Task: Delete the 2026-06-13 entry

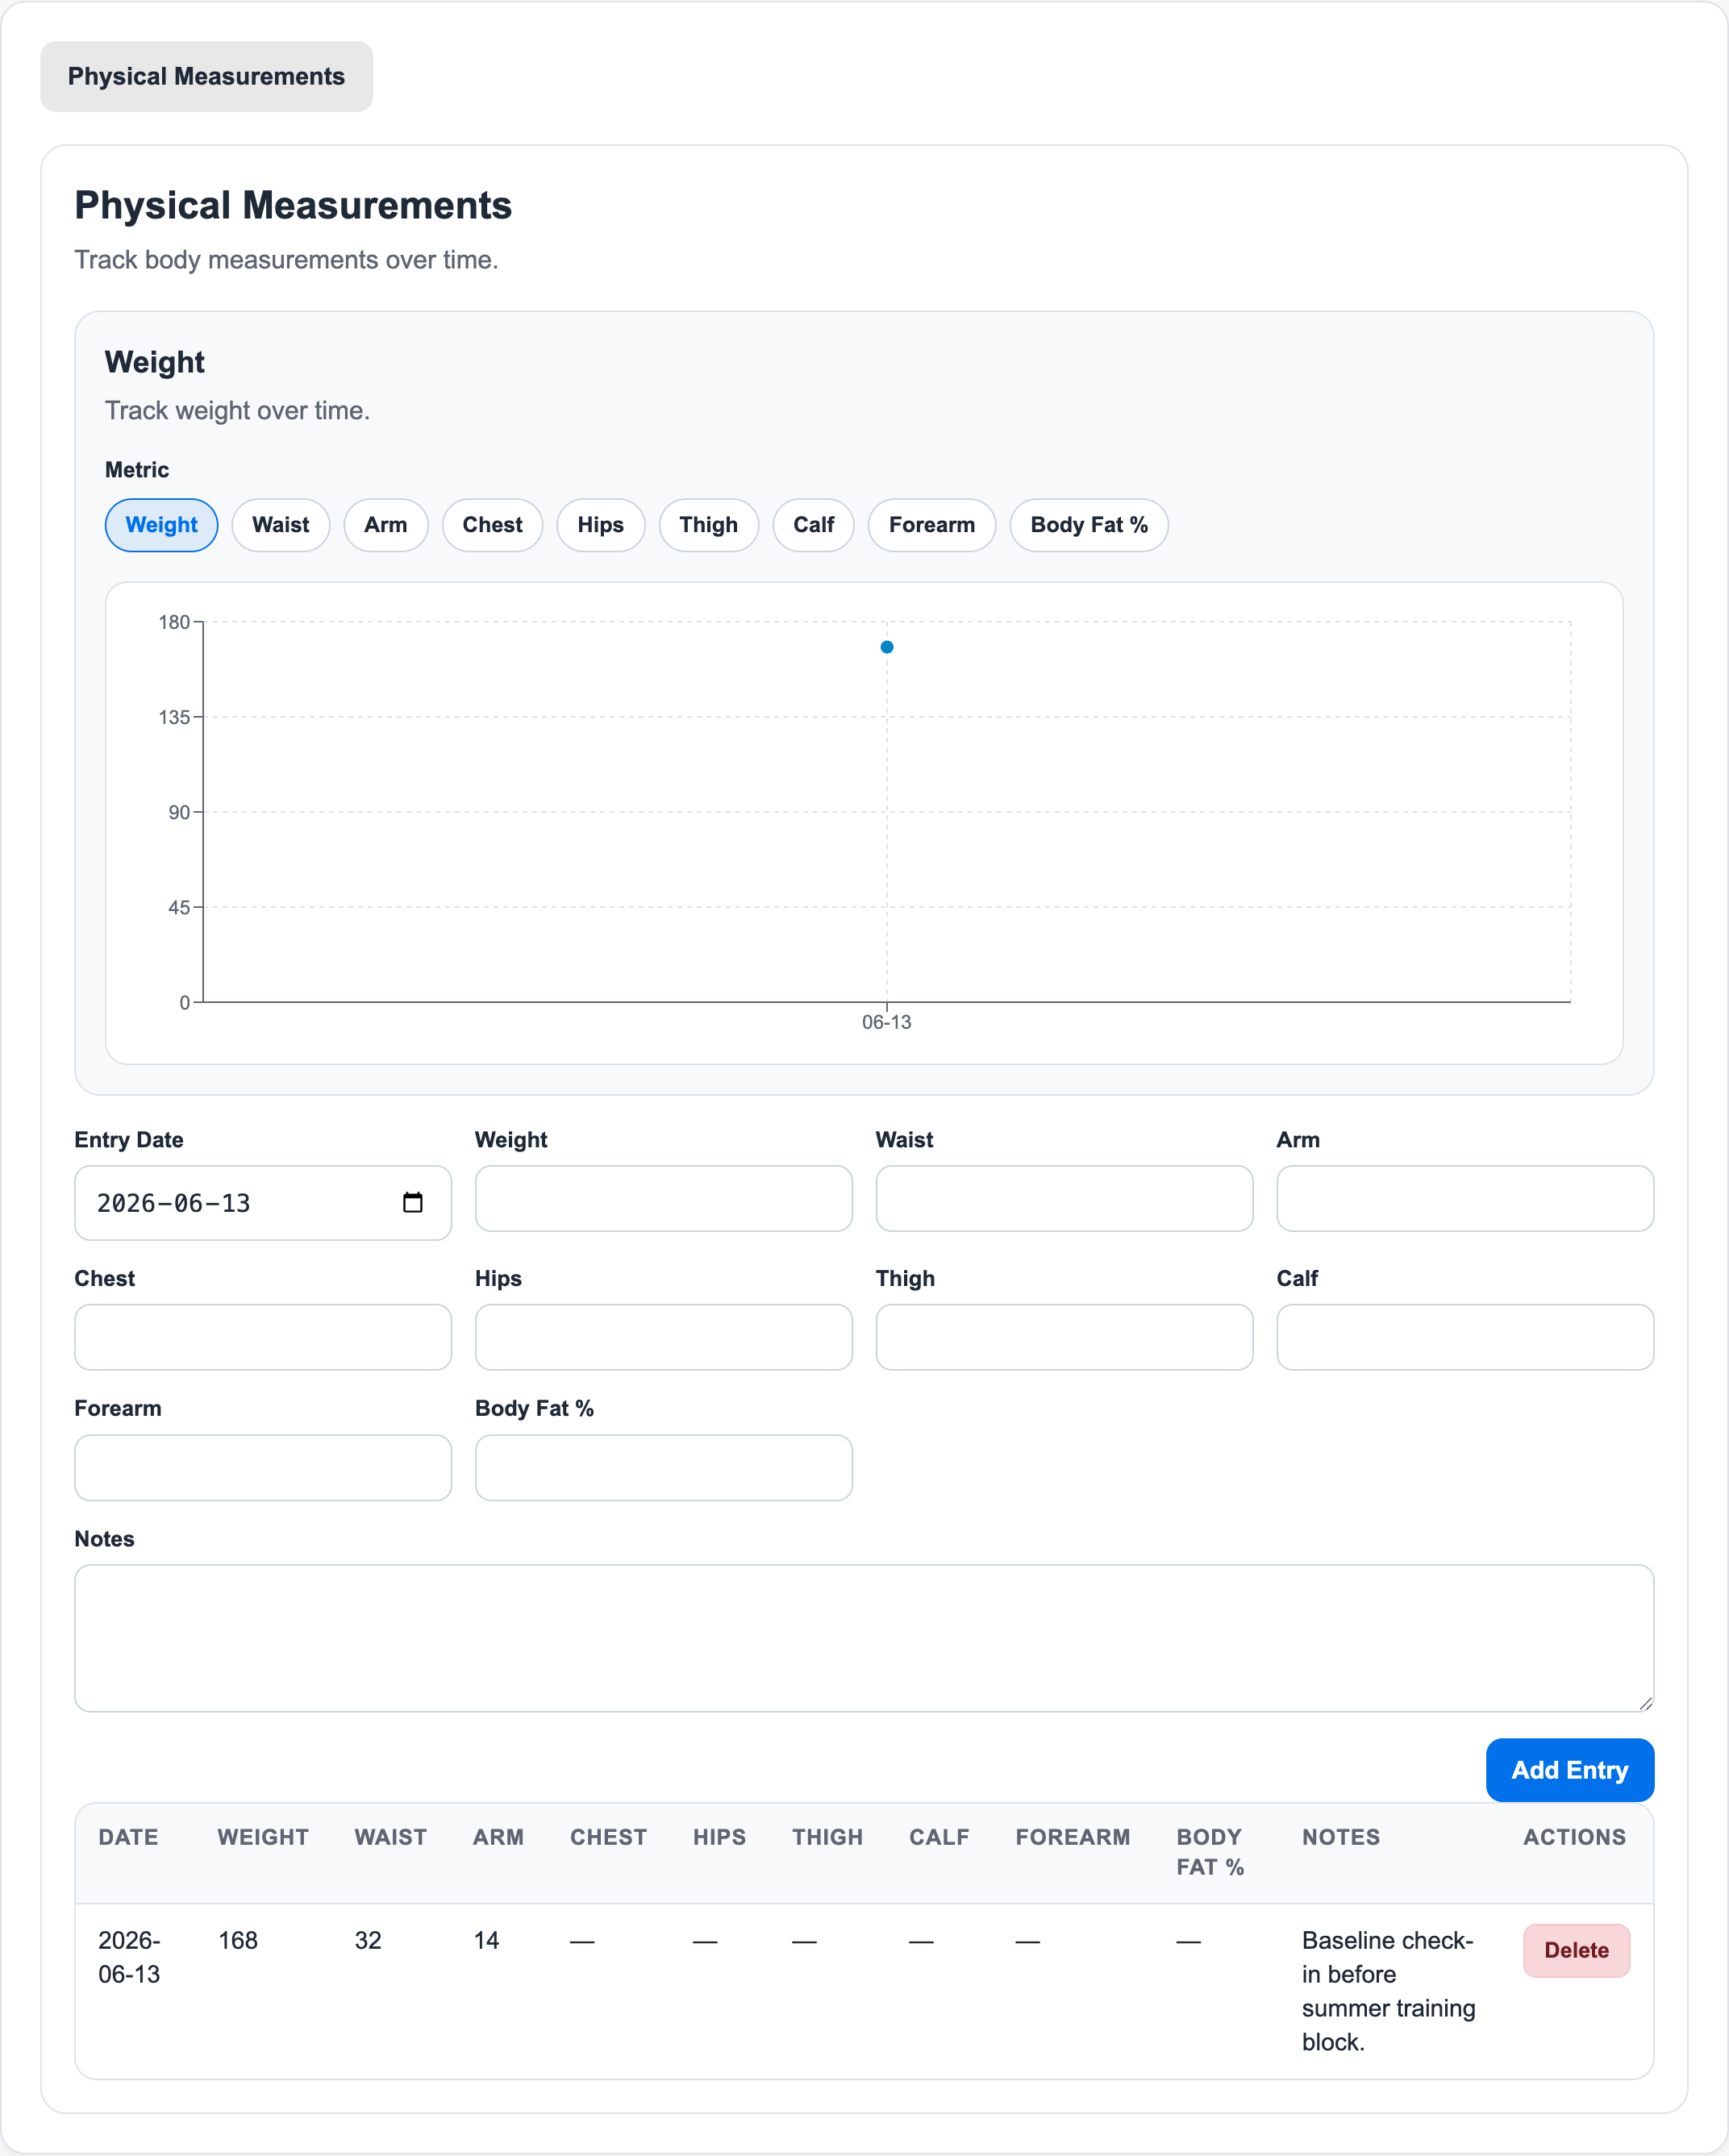Action: coord(1576,1950)
